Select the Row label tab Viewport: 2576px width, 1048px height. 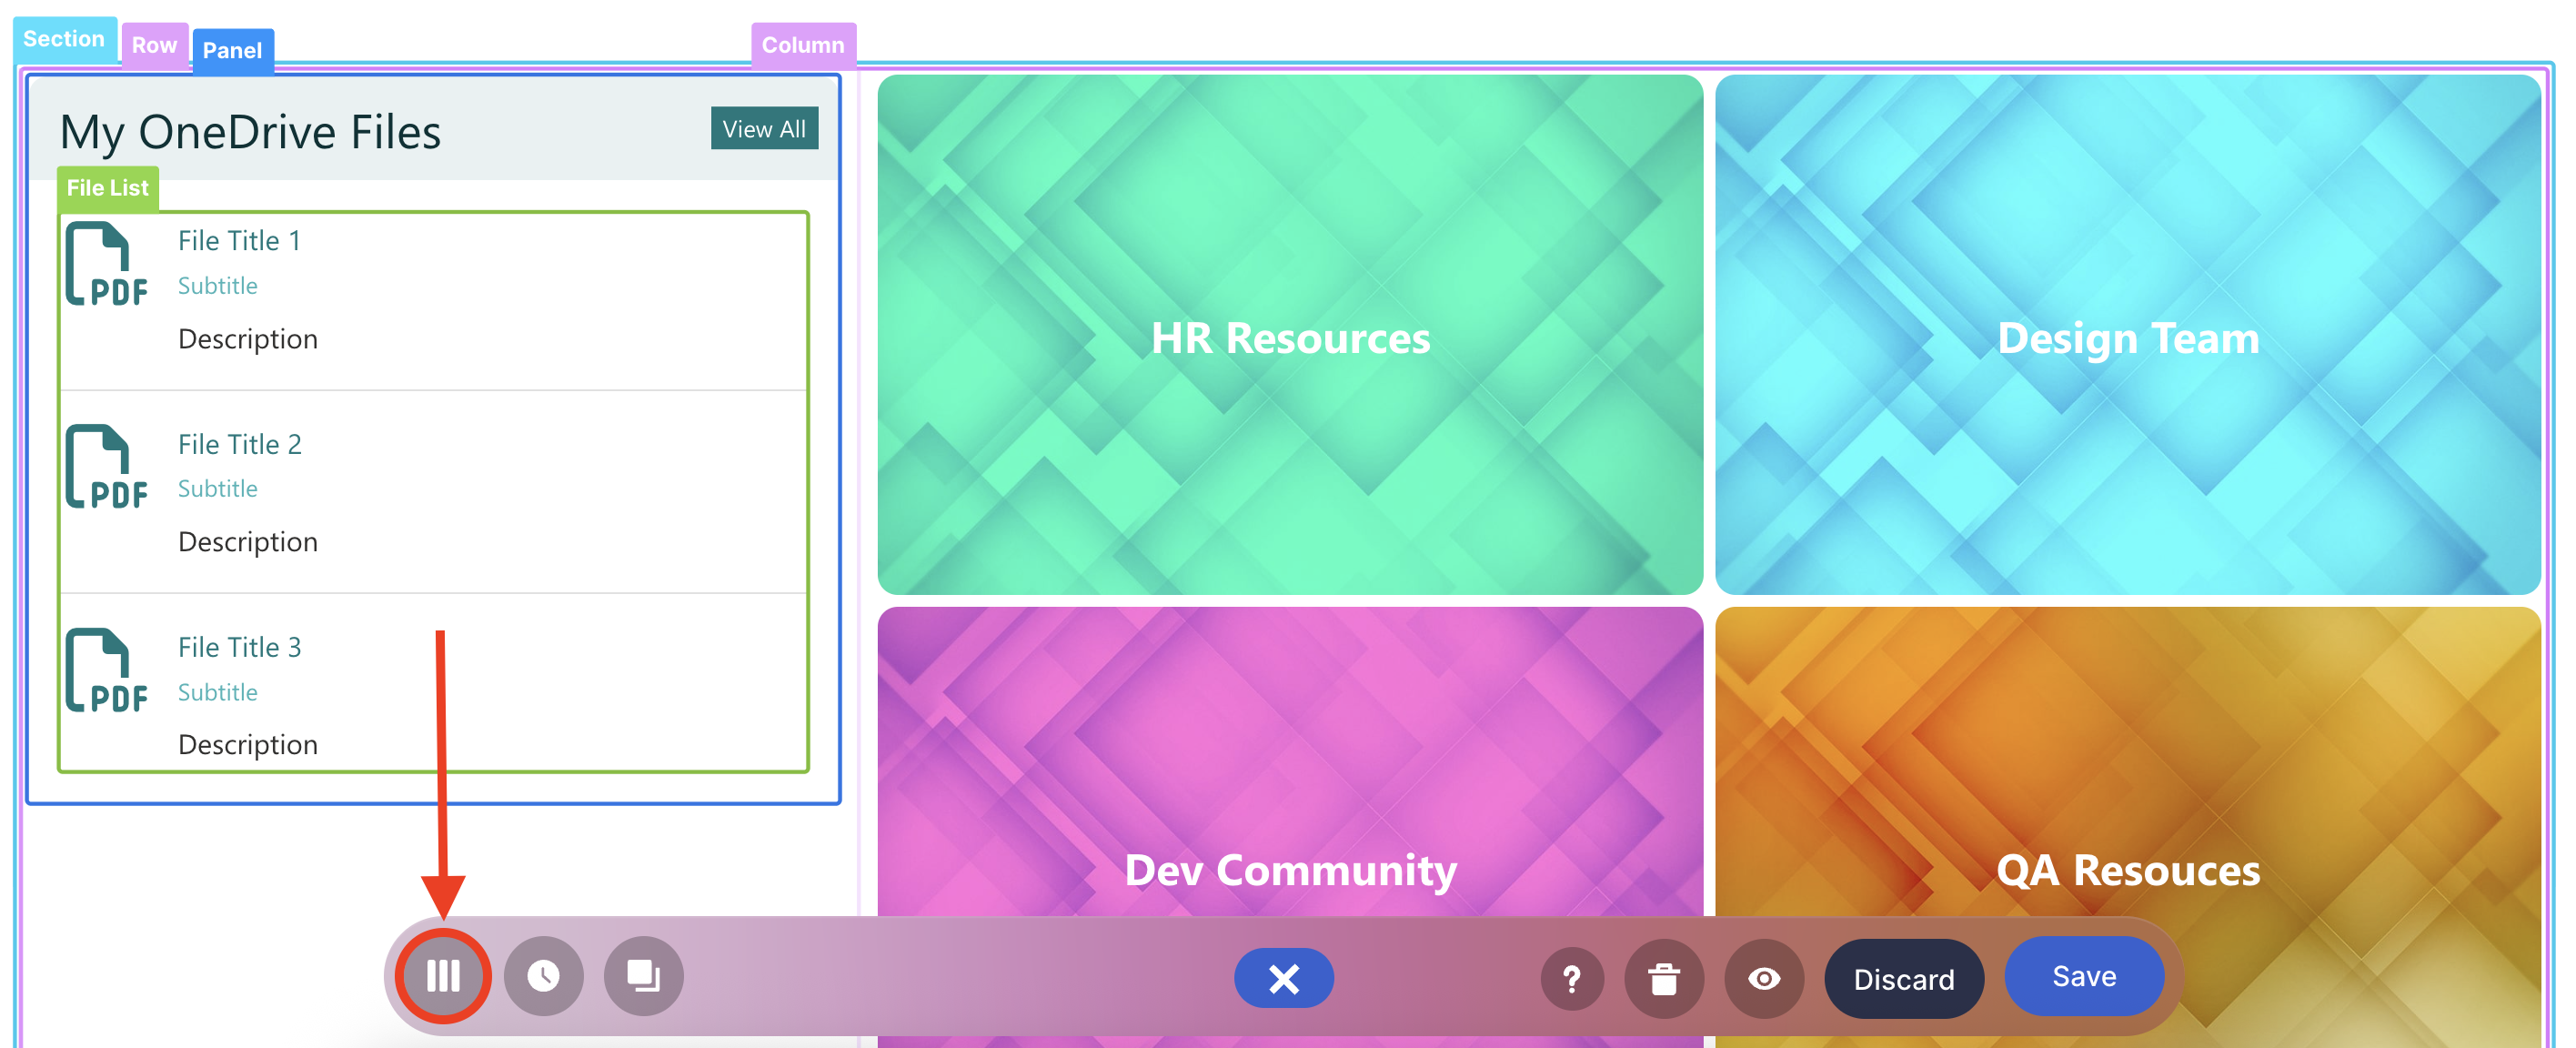[154, 46]
